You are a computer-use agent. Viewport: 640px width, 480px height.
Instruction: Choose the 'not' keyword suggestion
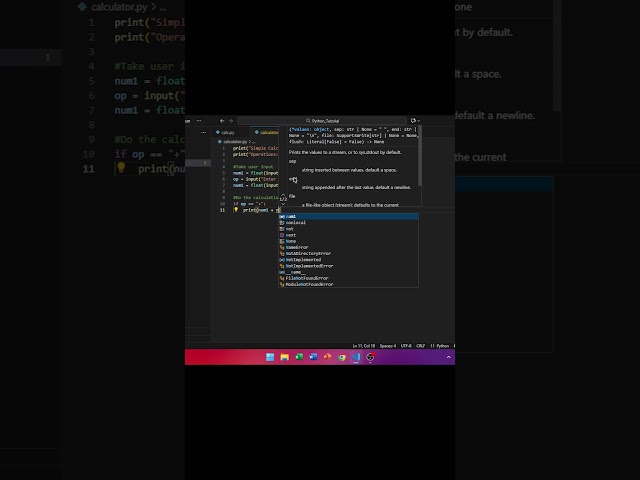click(x=349, y=229)
